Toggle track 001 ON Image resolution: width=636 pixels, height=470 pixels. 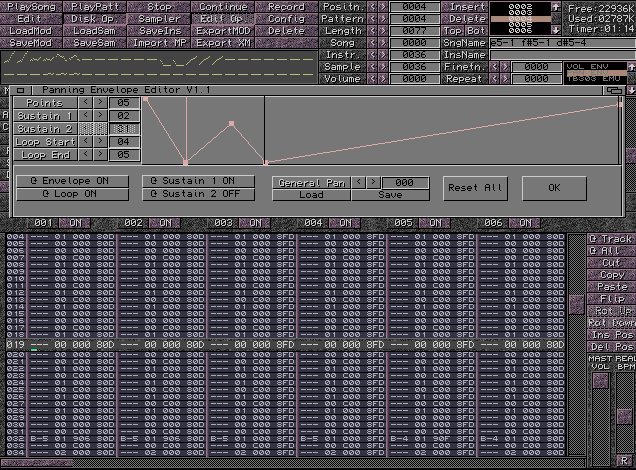[x=75, y=223]
